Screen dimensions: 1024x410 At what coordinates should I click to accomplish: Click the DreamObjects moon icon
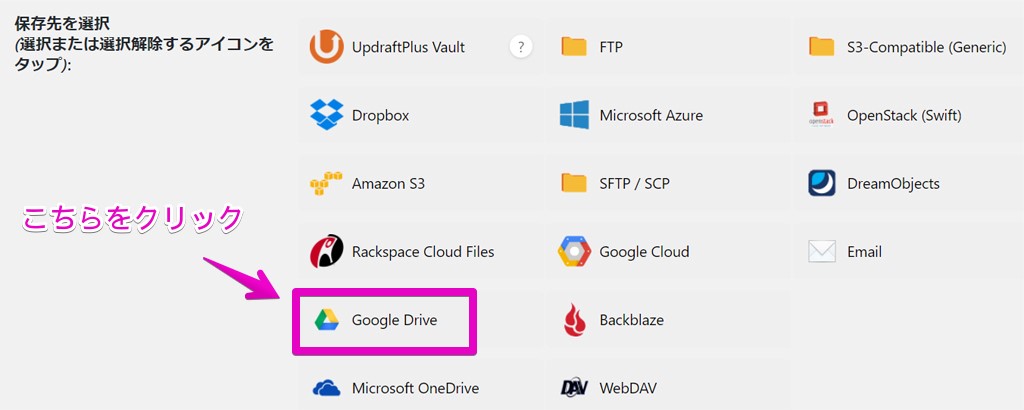click(821, 184)
